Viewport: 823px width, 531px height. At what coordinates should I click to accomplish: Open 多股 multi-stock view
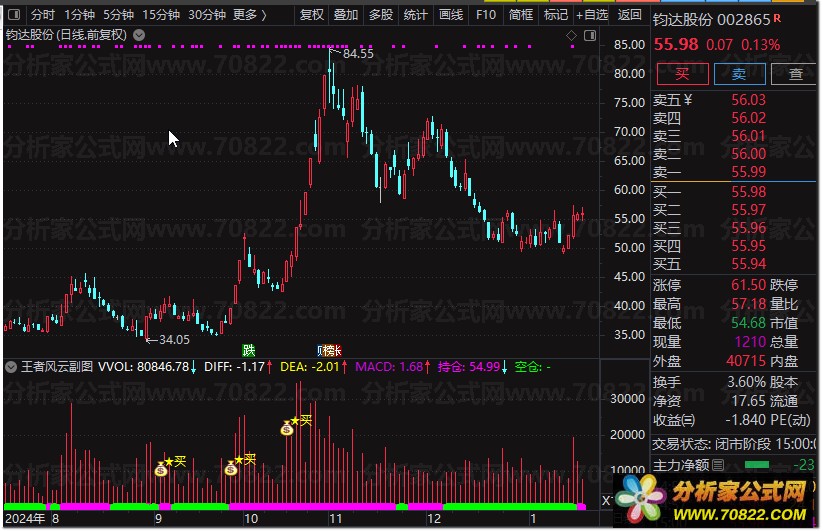[x=381, y=15]
